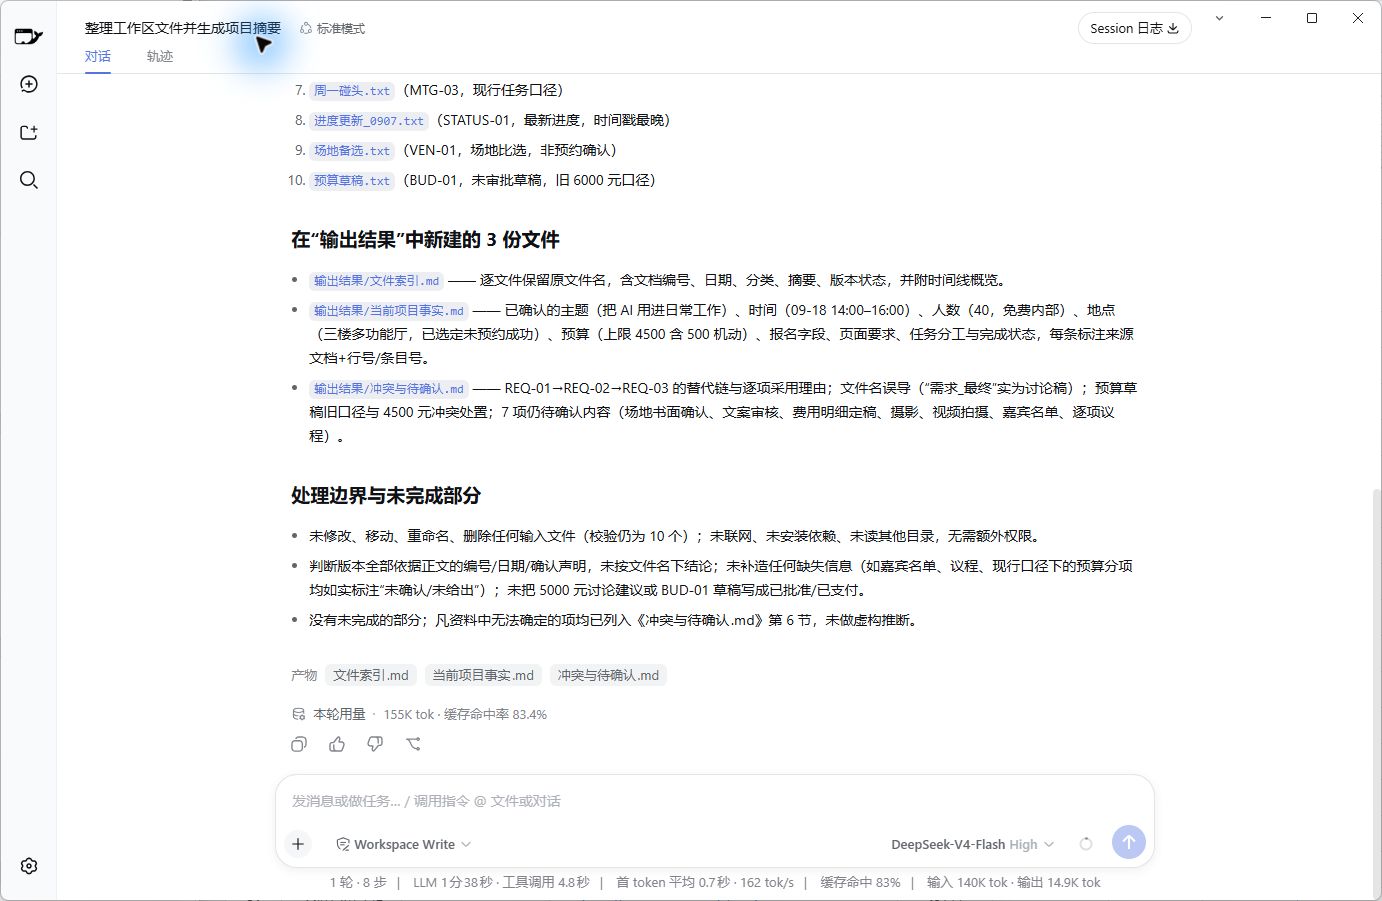Open 输出结果/当前项目事实.md link
Image resolution: width=1382 pixels, height=901 pixels.
[388, 311]
